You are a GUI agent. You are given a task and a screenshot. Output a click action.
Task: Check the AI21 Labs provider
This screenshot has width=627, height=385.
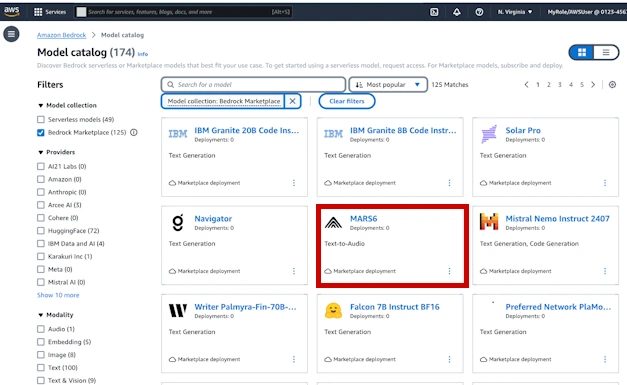click(x=41, y=166)
